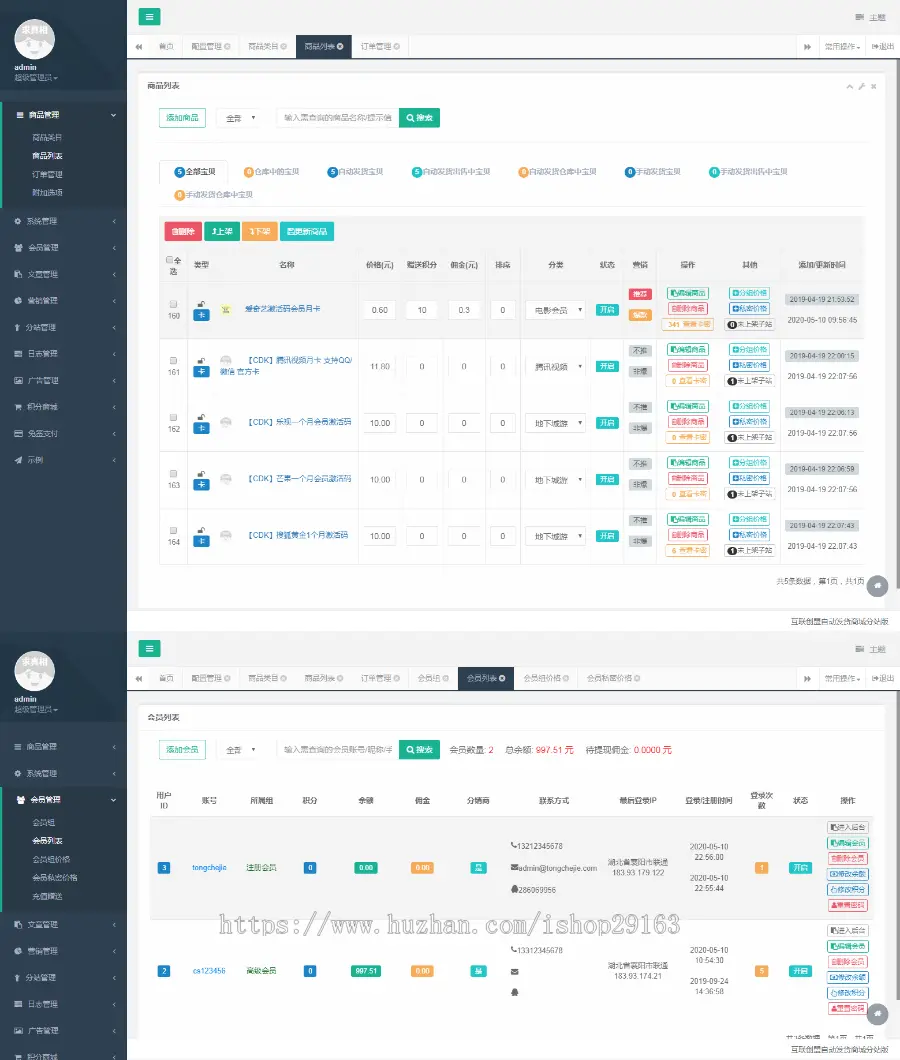Screen dimensions: 900x1060
Task: Collapse the 商品列表 panel using its chevron icon
Action: click(x=849, y=87)
